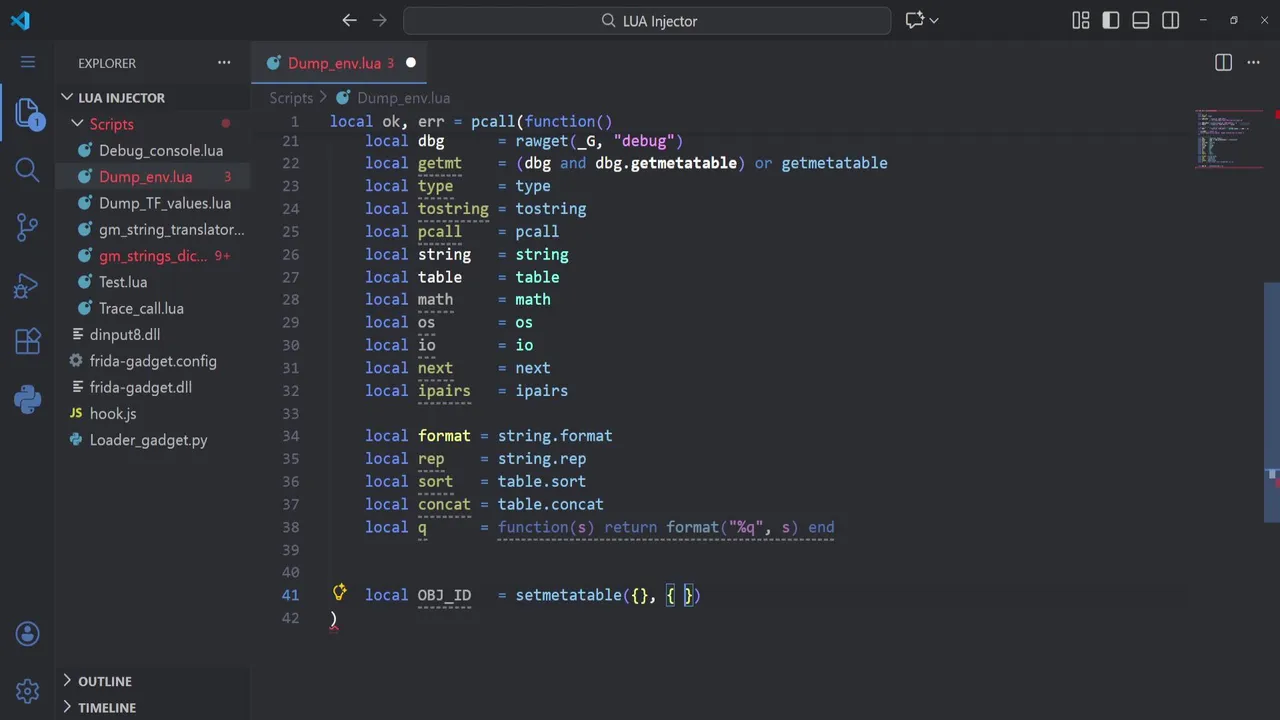
Task: Click the Scripts breadcrumb item
Action: [x=291, y=98]
